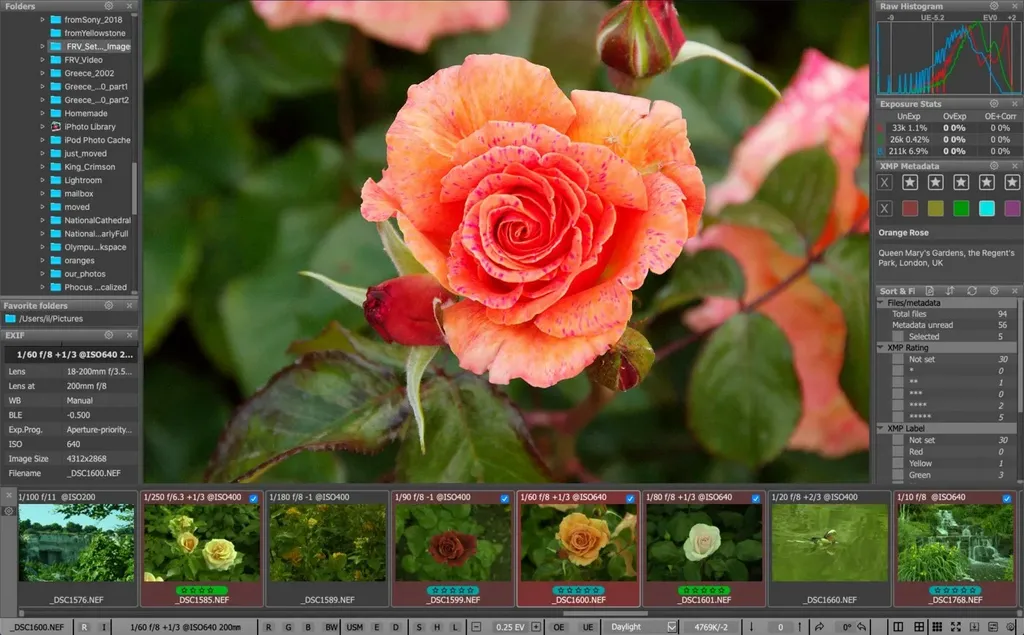Click the sort order arrows icon in Sort panel
The width and height of the screenshot is (1024, 635).
point(950,291)
